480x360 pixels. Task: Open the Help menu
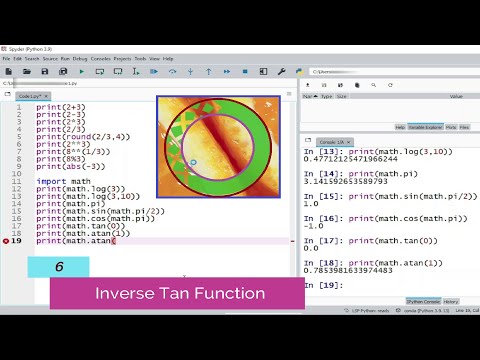tap(168, 59)
